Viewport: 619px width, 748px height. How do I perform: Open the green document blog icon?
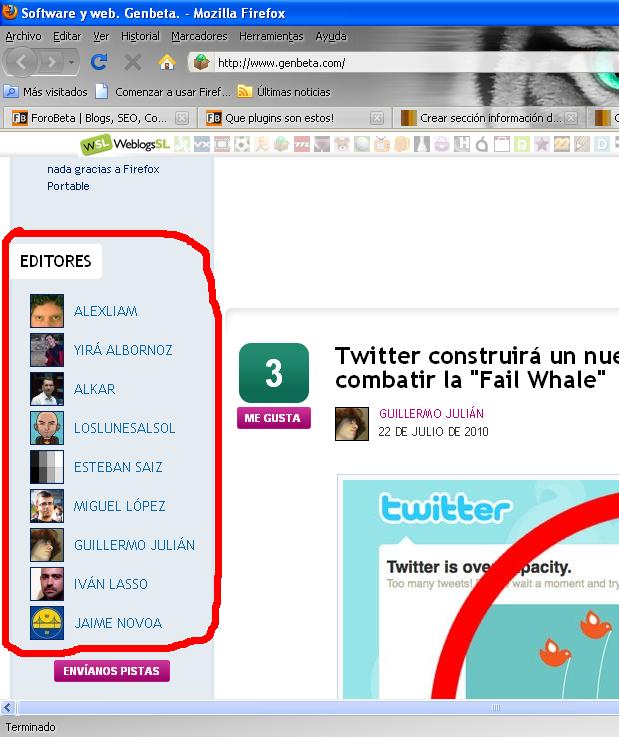coord(522,144)
